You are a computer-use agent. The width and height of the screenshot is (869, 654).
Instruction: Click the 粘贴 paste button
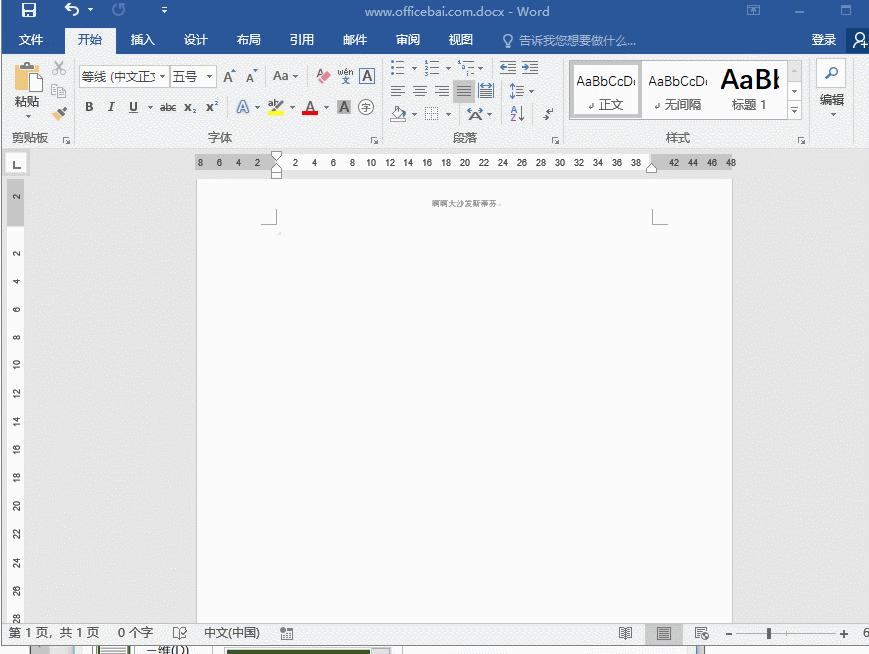(27, 88)
